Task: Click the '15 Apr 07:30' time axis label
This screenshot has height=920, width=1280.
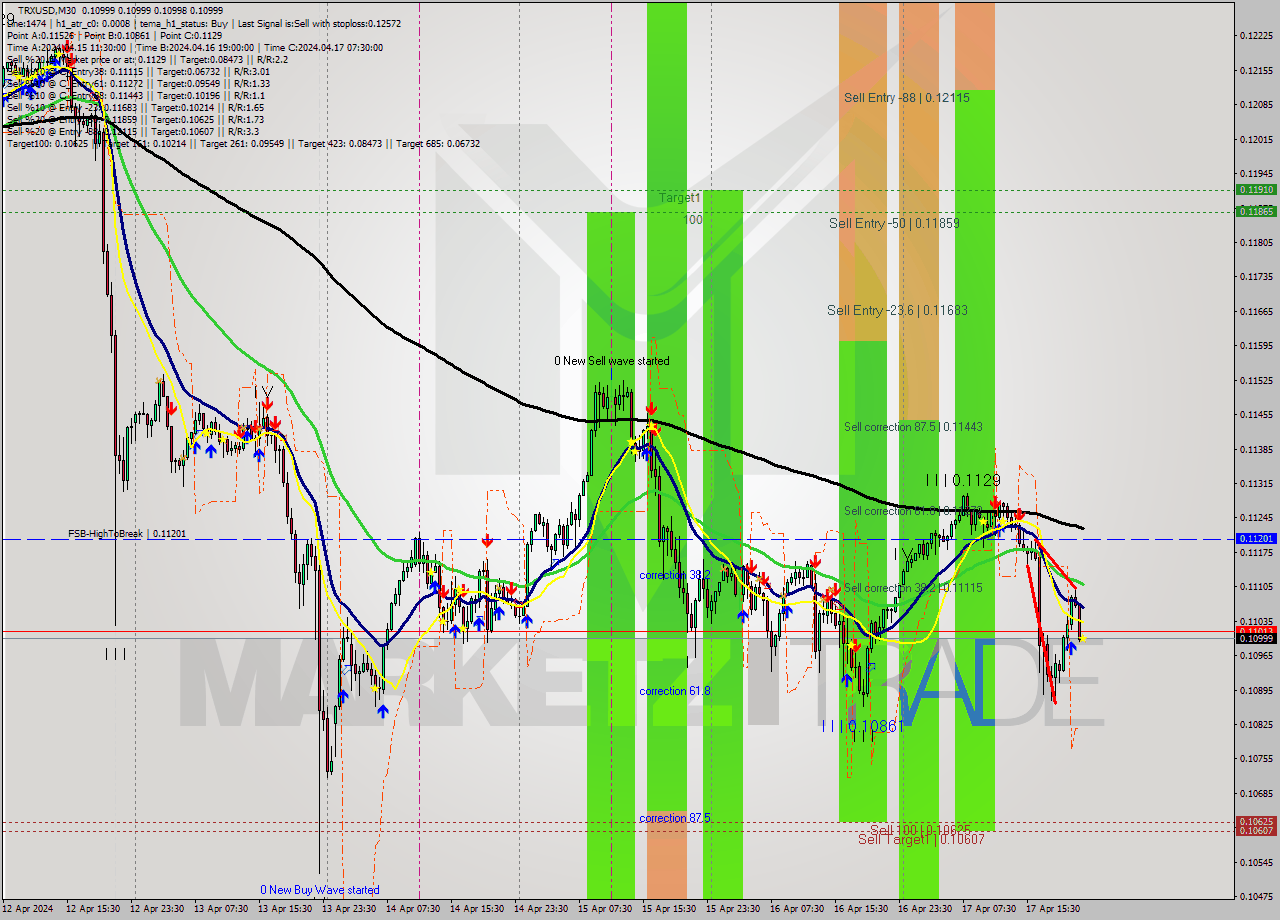Action: [605, 909]
